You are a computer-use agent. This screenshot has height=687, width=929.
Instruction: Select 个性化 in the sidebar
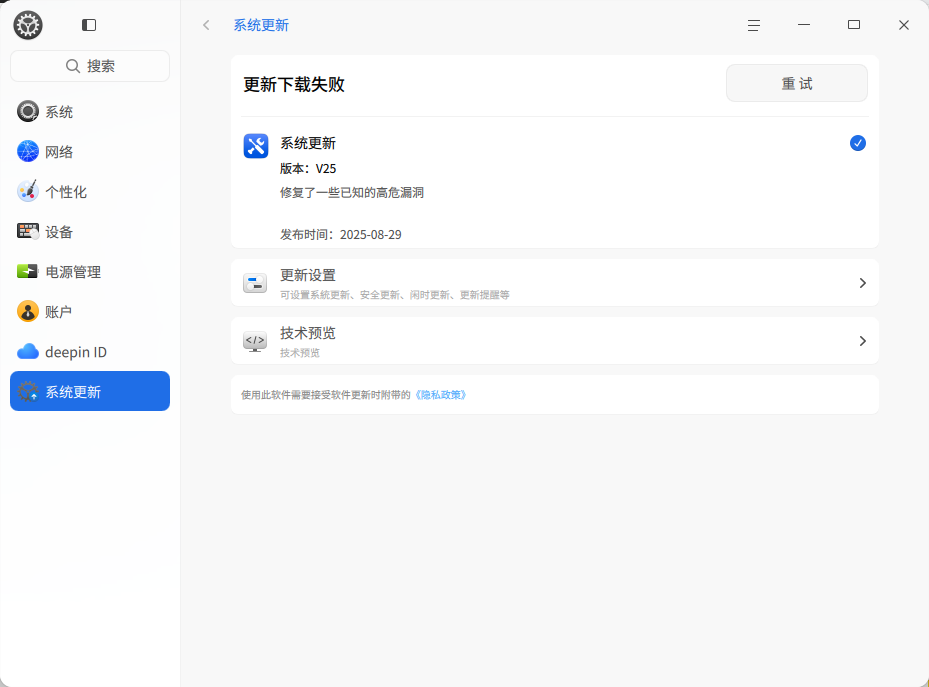[90, 191]
